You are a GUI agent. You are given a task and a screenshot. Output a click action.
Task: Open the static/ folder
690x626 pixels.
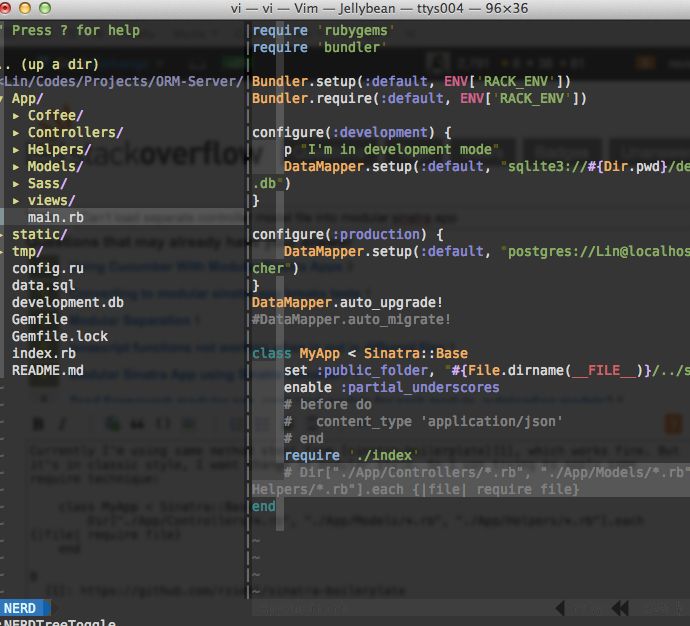tap(40, 234)
